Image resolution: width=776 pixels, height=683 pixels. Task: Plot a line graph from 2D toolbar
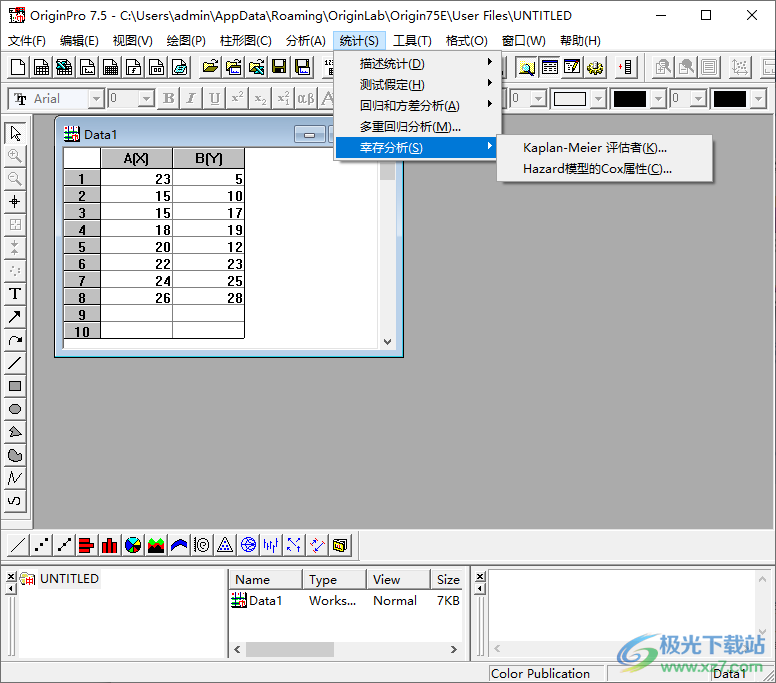[x=18, y=545]
